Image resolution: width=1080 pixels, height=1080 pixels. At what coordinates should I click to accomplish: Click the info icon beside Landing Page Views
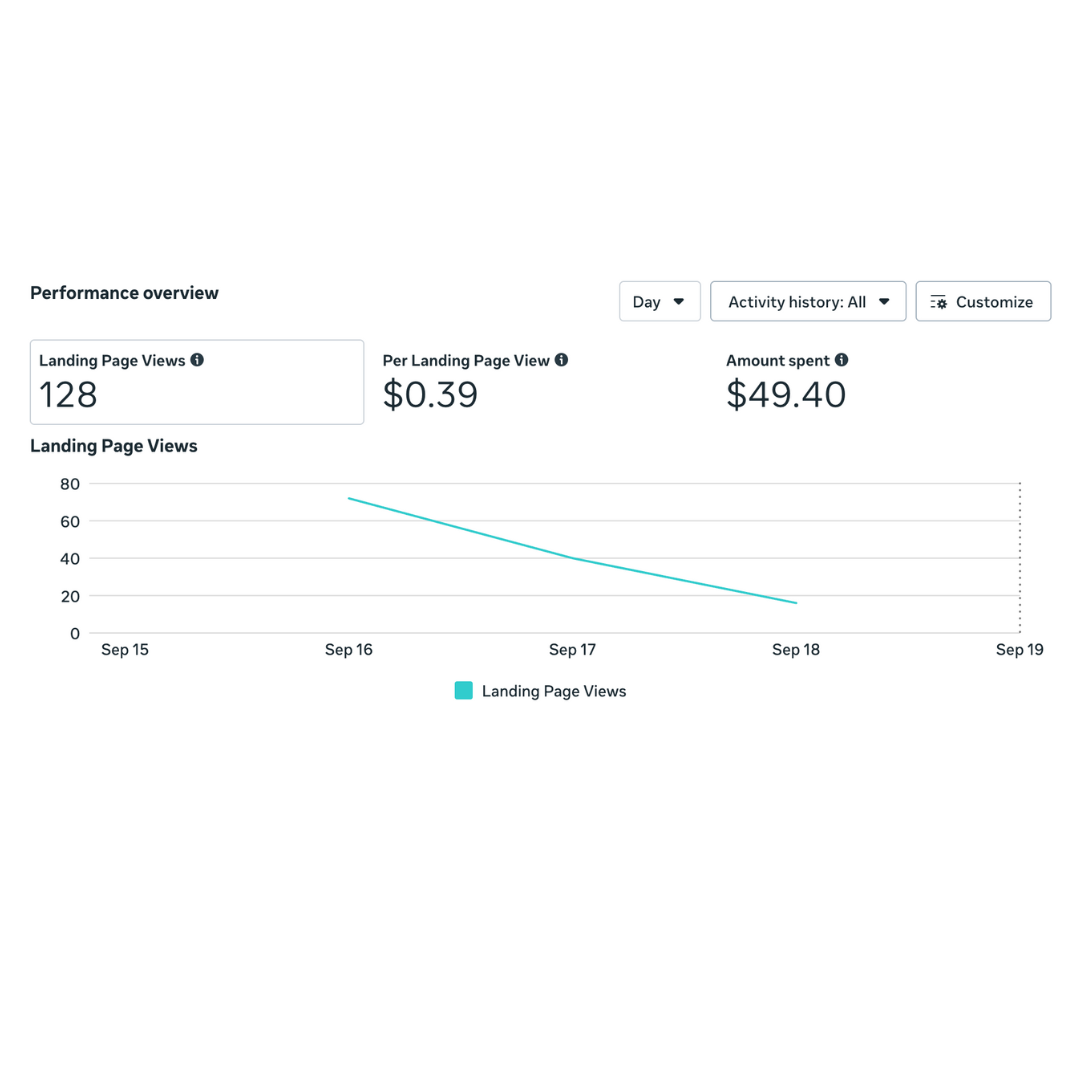(197, 360)
